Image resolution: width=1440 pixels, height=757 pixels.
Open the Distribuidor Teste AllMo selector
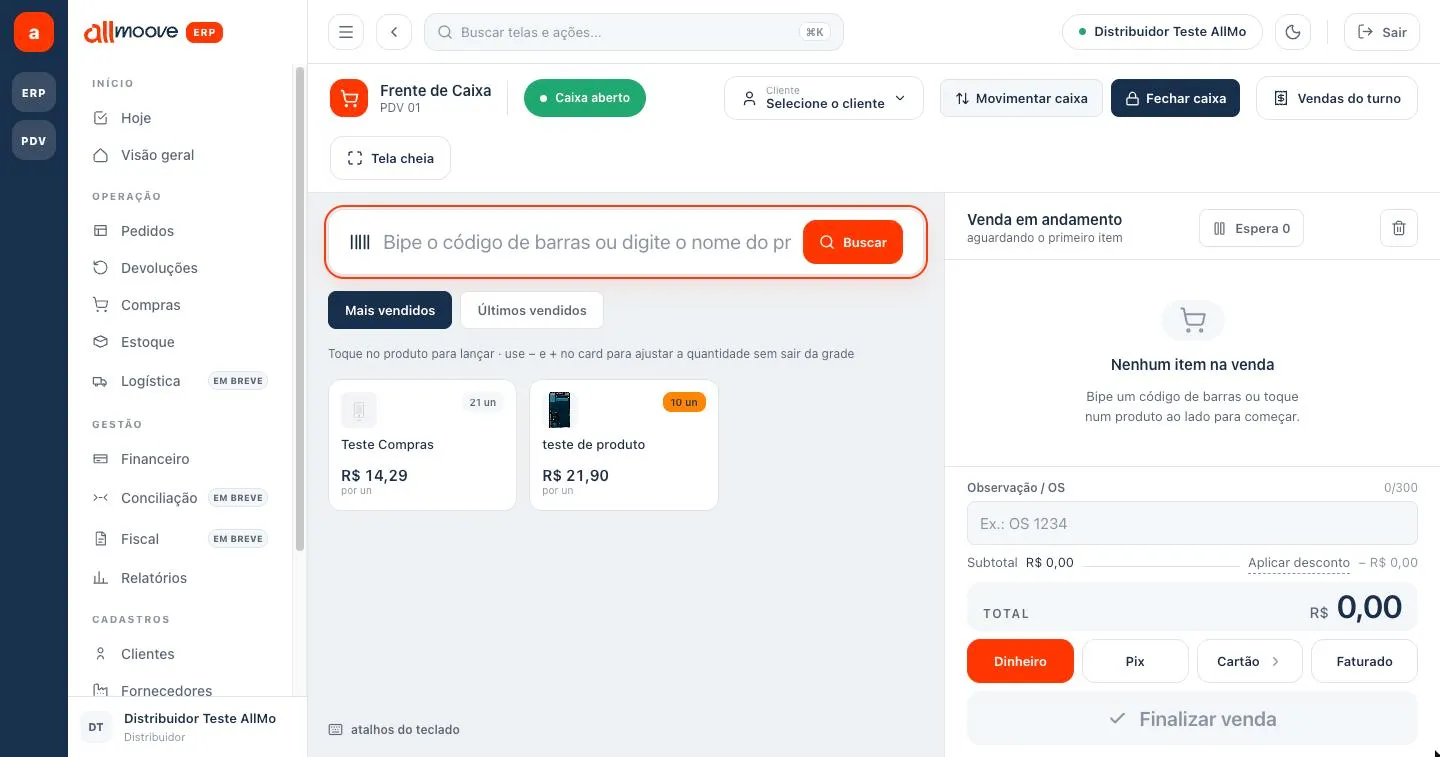(x=1162, y=32)
